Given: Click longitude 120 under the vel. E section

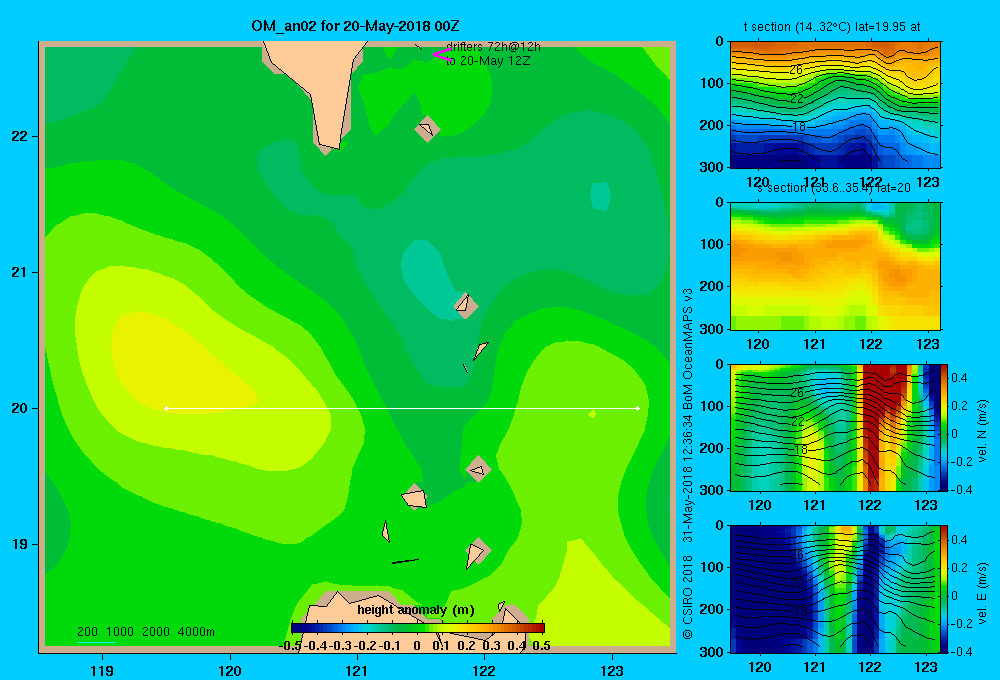Looking at the screenshot, I should point(759,667).
